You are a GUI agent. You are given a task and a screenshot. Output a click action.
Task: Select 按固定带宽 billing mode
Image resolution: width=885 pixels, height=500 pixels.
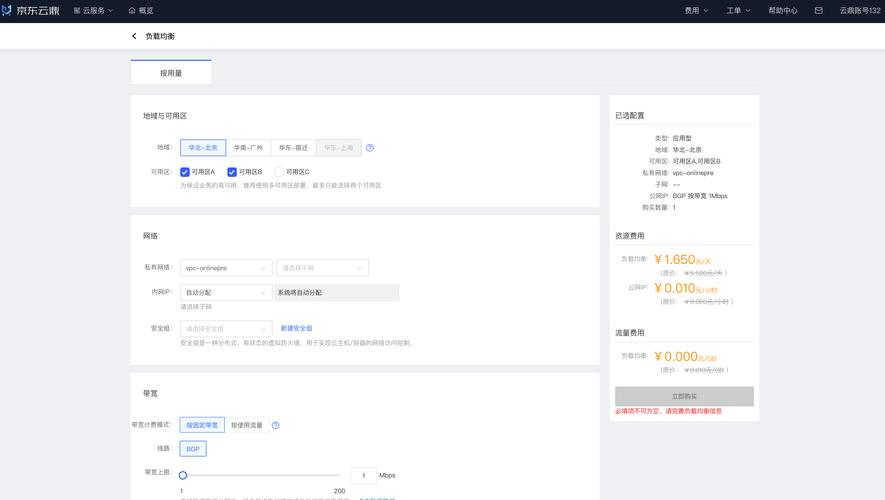click(x=202, y=425)
